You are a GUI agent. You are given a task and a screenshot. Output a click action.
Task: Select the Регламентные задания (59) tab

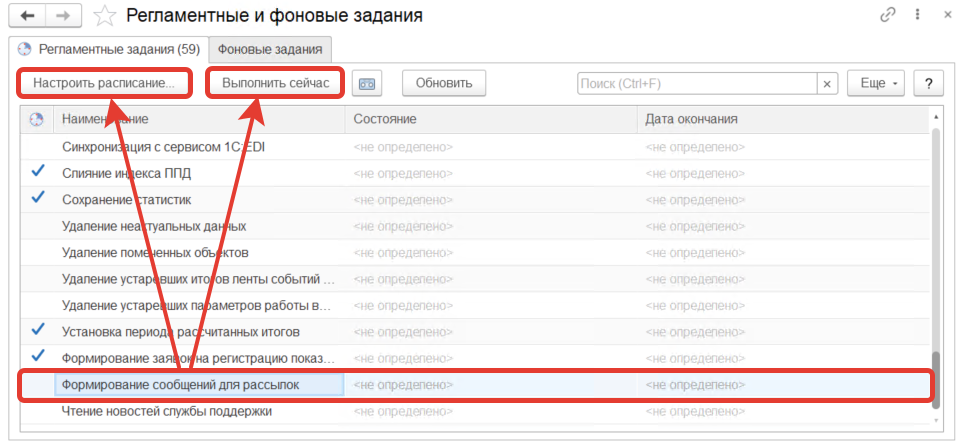110,49
